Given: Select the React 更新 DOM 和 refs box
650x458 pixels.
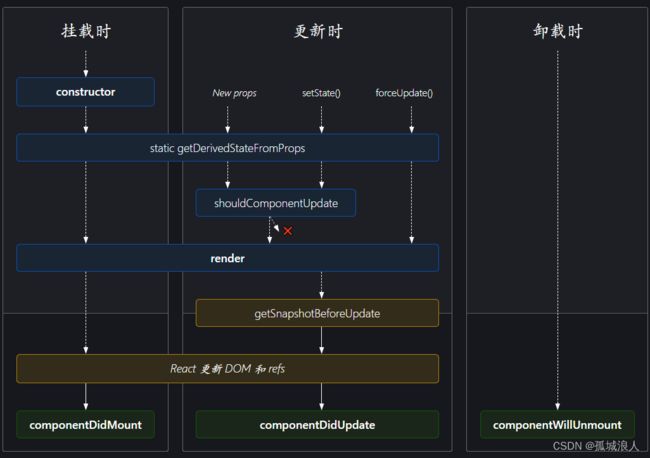Looking at the screenshot, I should point(228,368).
